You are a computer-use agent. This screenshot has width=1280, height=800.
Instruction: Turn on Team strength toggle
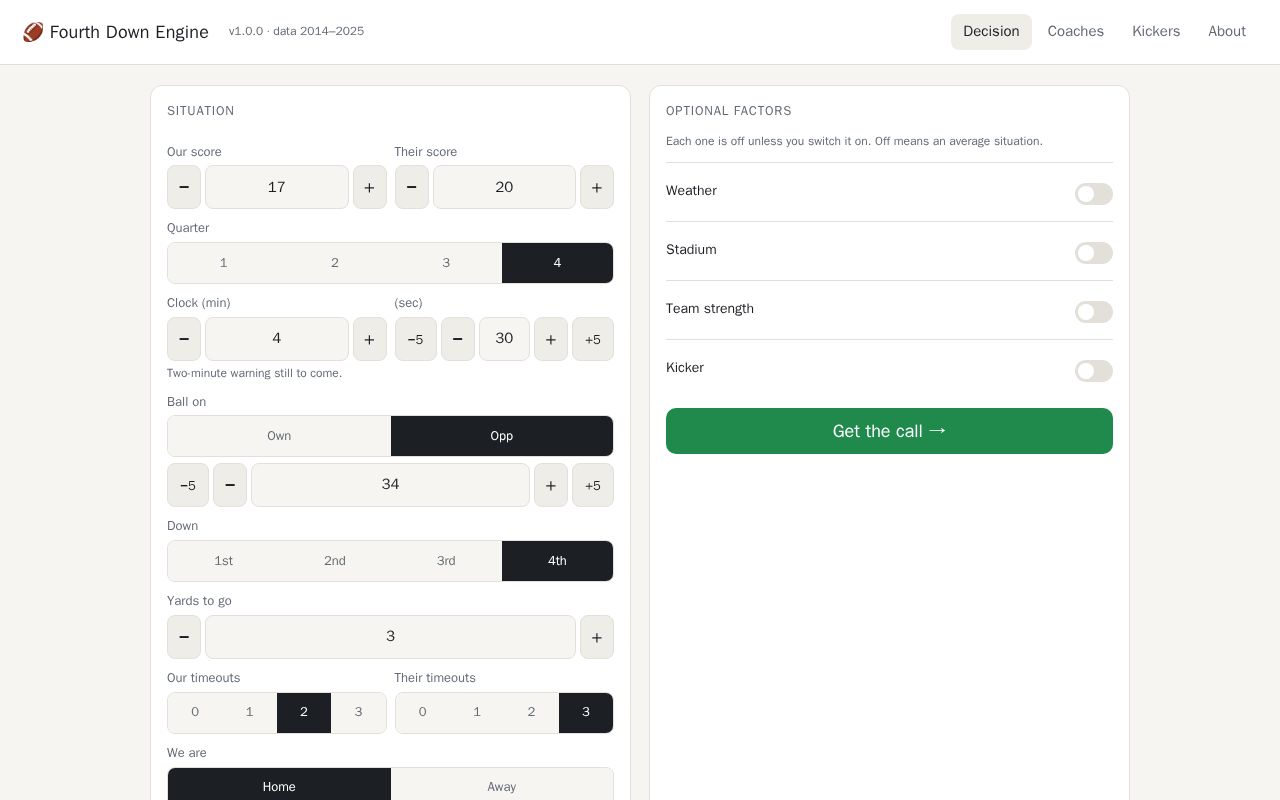[1094, 312]
